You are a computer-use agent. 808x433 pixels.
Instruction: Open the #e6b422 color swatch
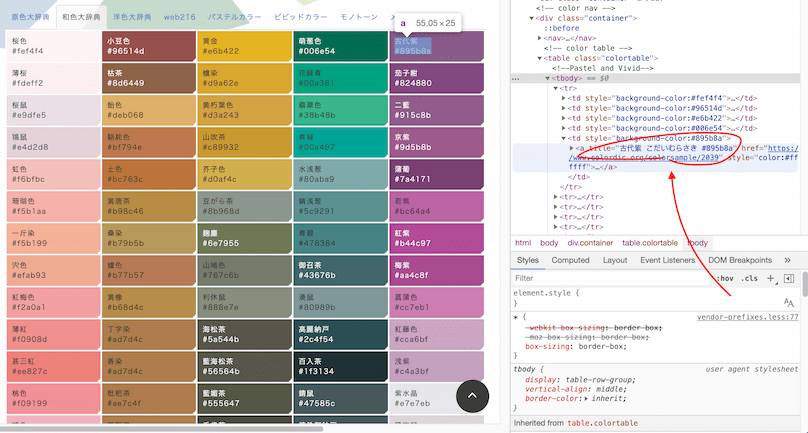pyautogui.click(x=244, y=46)
